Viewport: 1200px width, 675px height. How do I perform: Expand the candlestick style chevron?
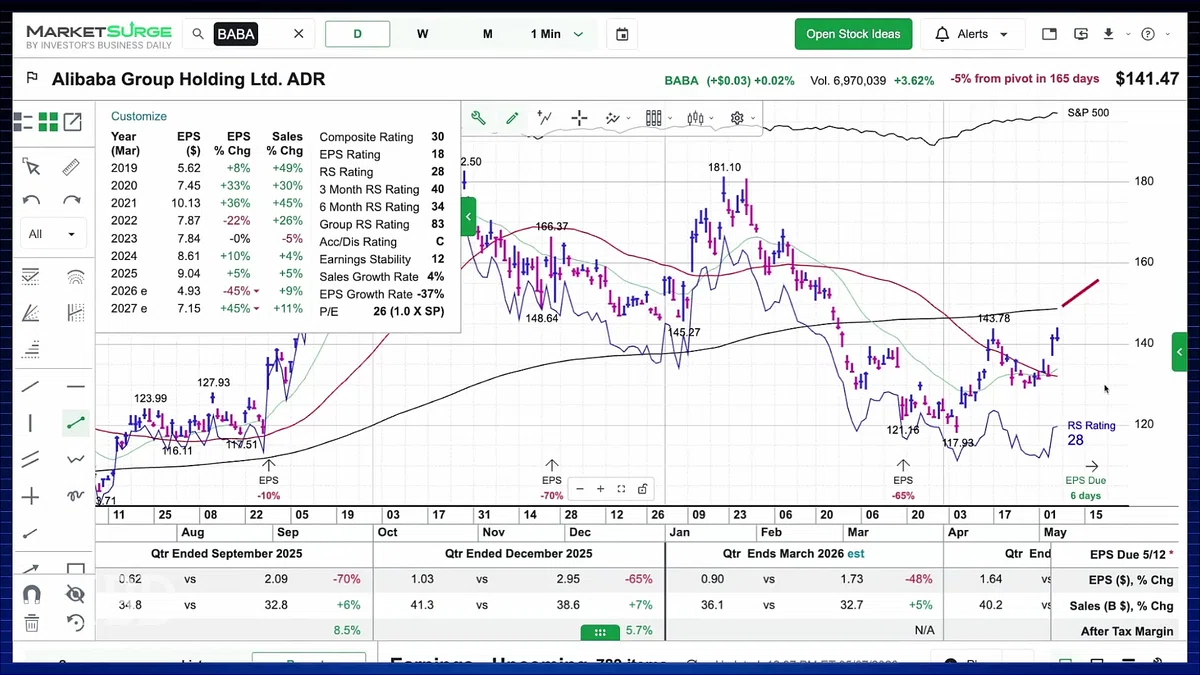(712, 118)
